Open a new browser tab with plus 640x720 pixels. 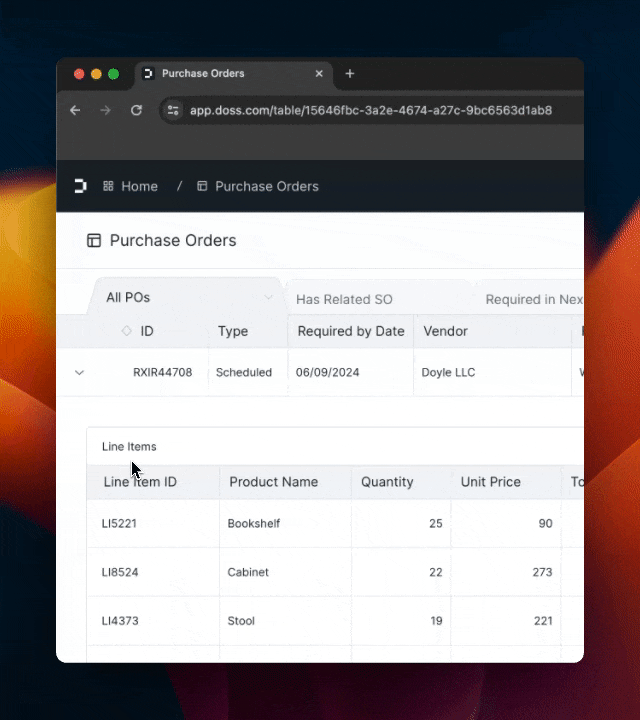click(350, 73)
